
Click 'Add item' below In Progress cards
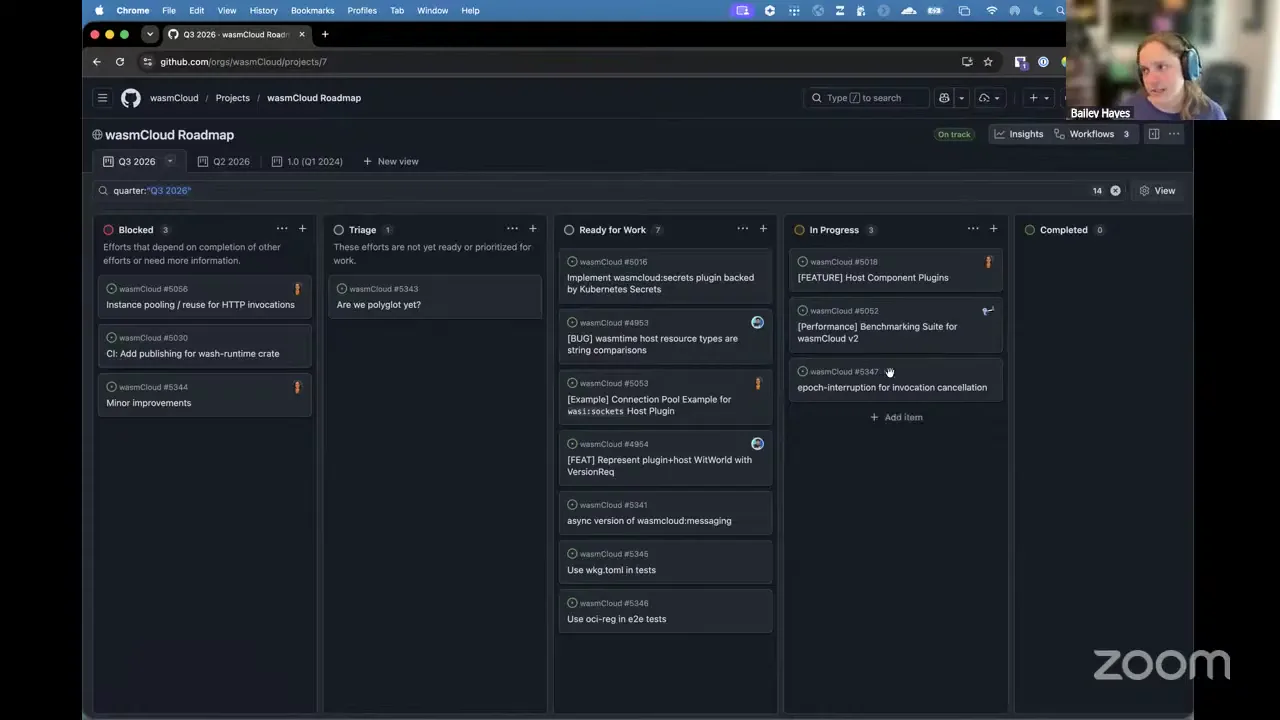pyautogui.click(x=896, y=417)
